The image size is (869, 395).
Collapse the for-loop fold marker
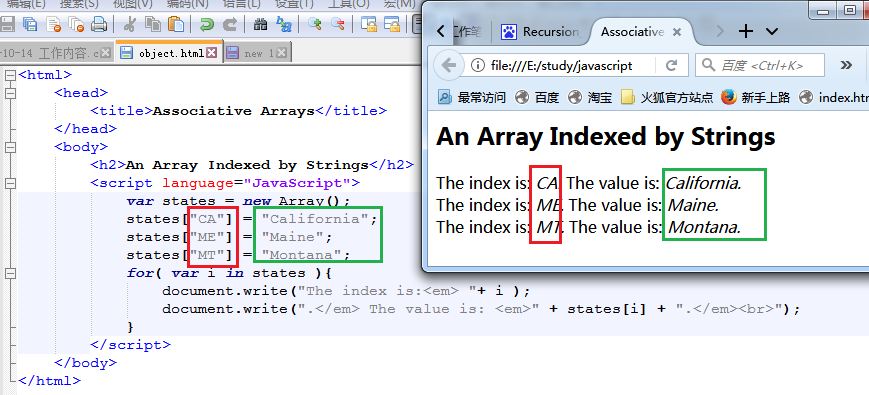tap(9, 273)
